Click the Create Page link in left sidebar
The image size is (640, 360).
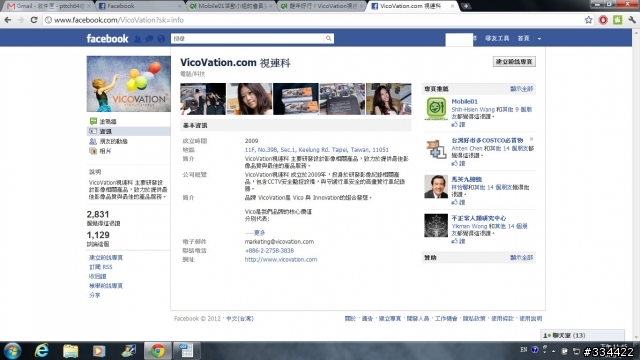(106, 258)
